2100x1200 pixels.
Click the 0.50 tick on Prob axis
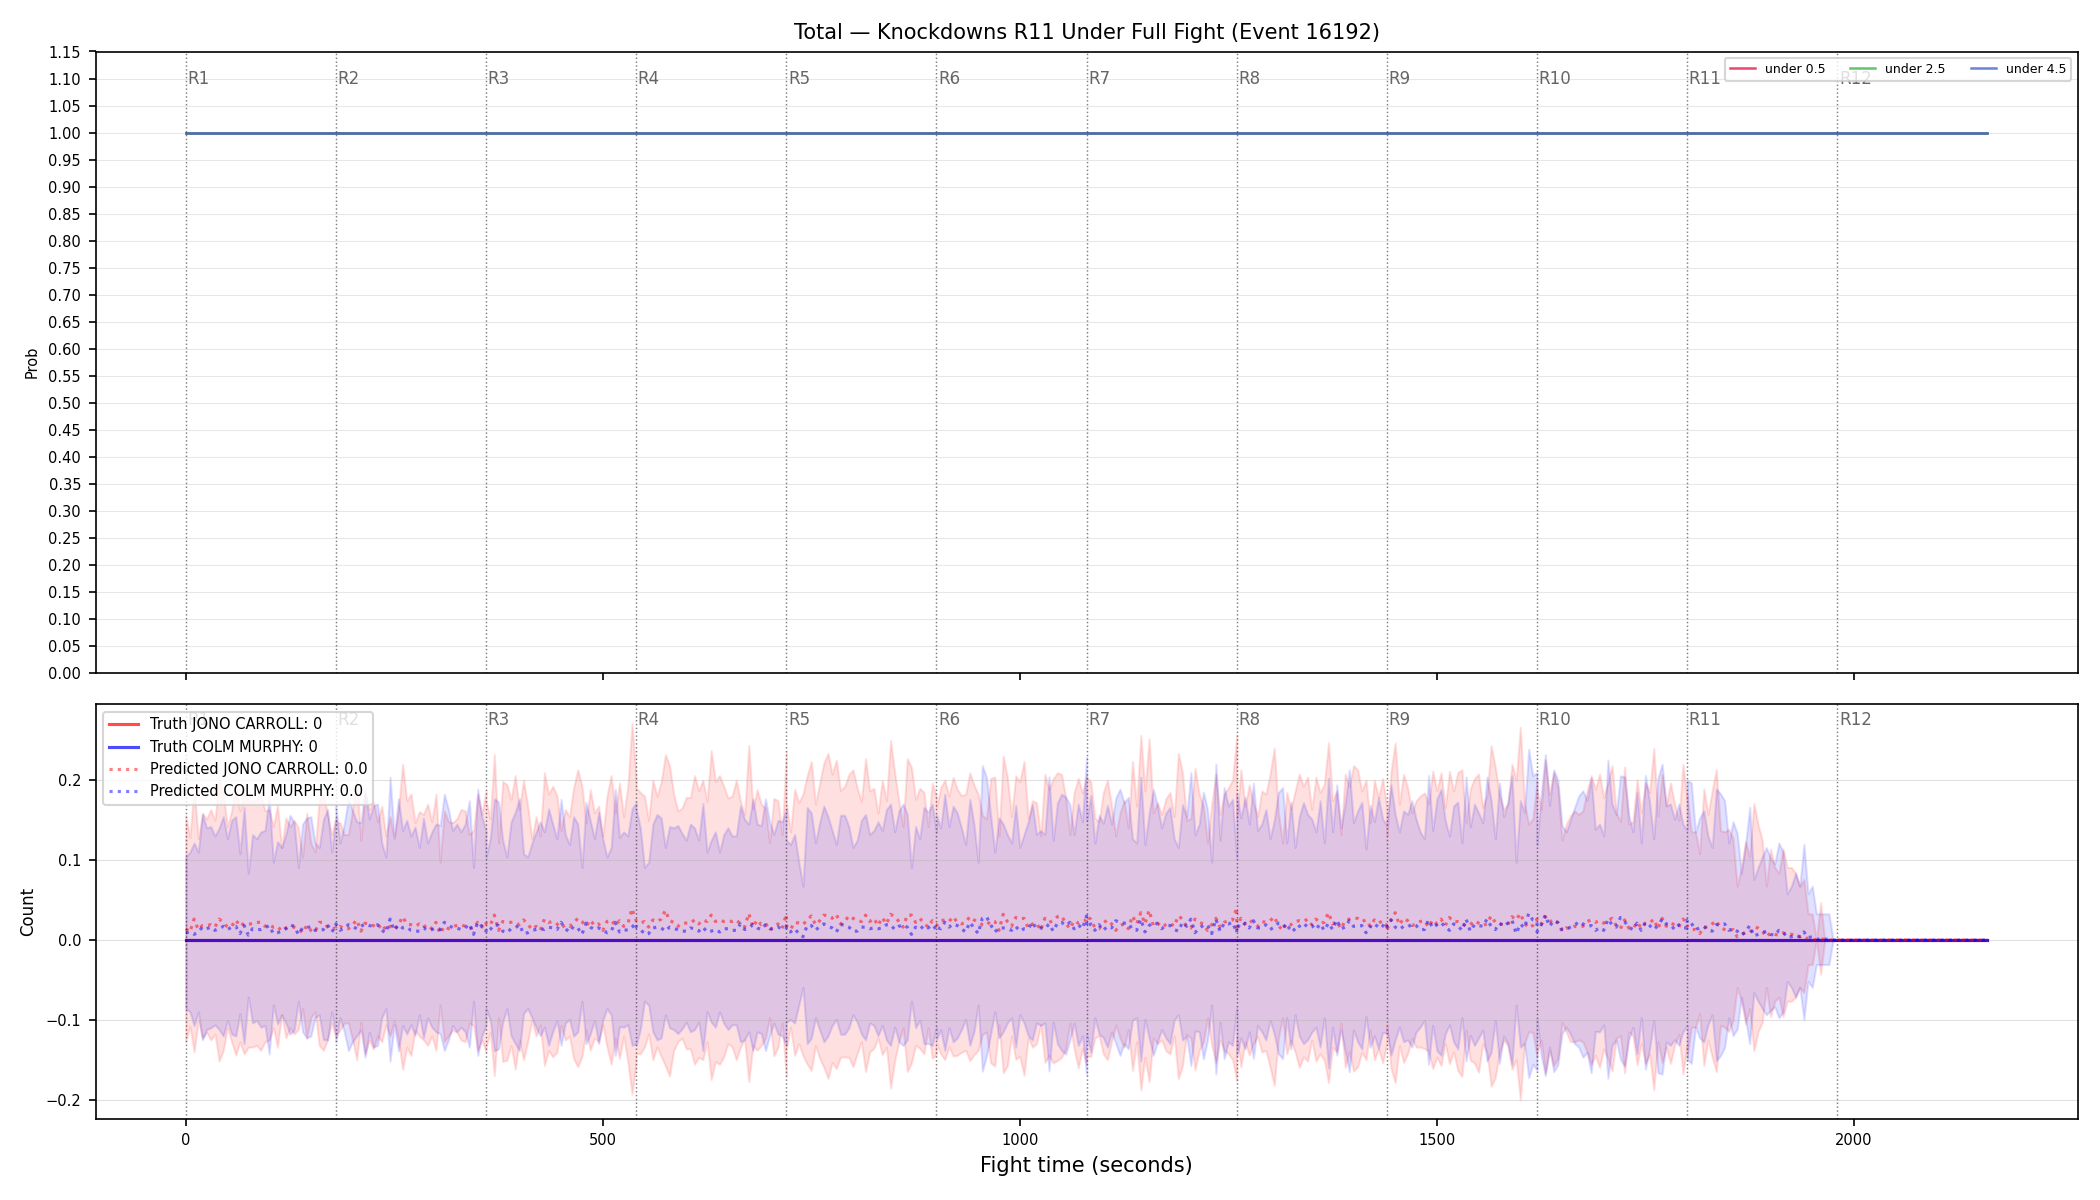(x=65, y=403)
